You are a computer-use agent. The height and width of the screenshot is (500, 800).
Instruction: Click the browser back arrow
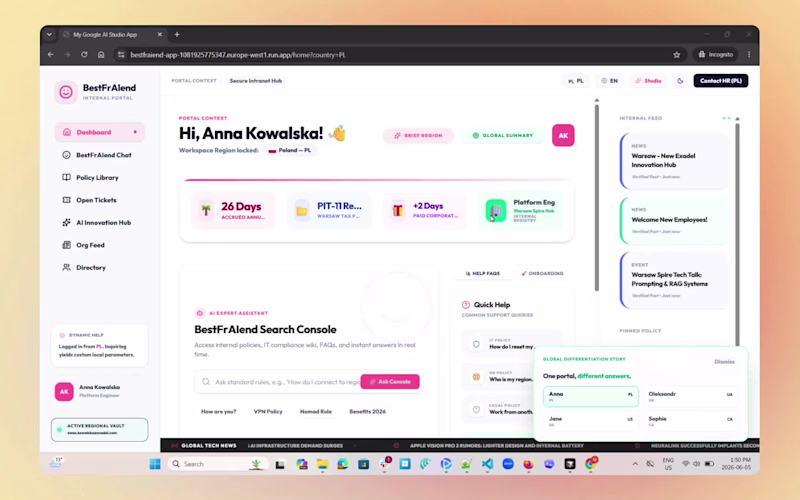[x=51, y=55]
